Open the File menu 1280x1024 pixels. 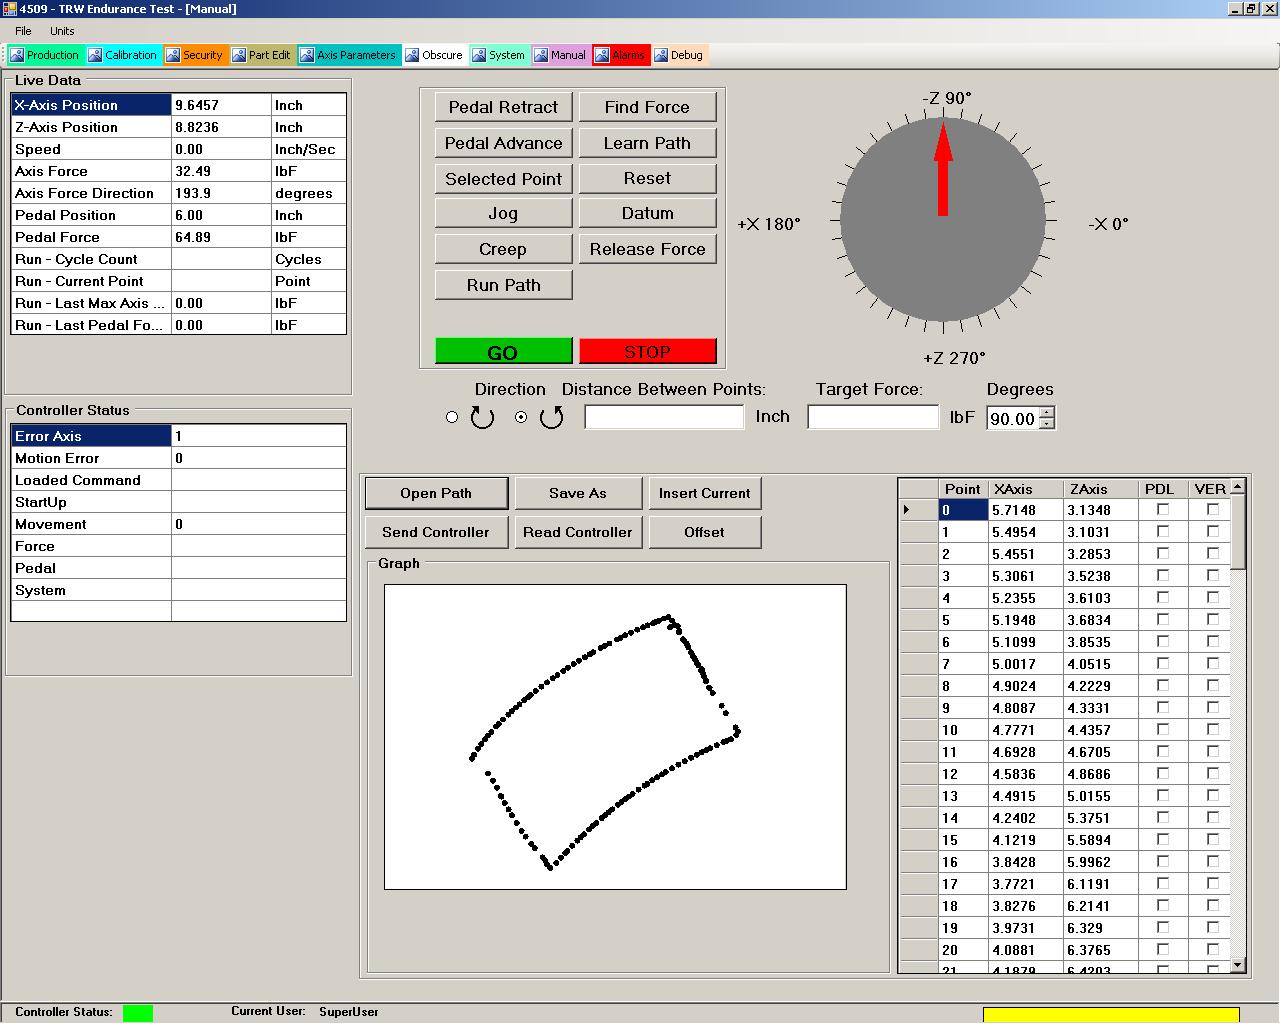23,31
